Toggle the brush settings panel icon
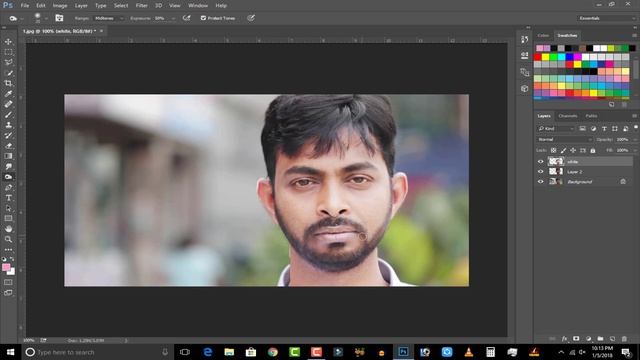This screenshot has height=360, width=640. (59, 18)
